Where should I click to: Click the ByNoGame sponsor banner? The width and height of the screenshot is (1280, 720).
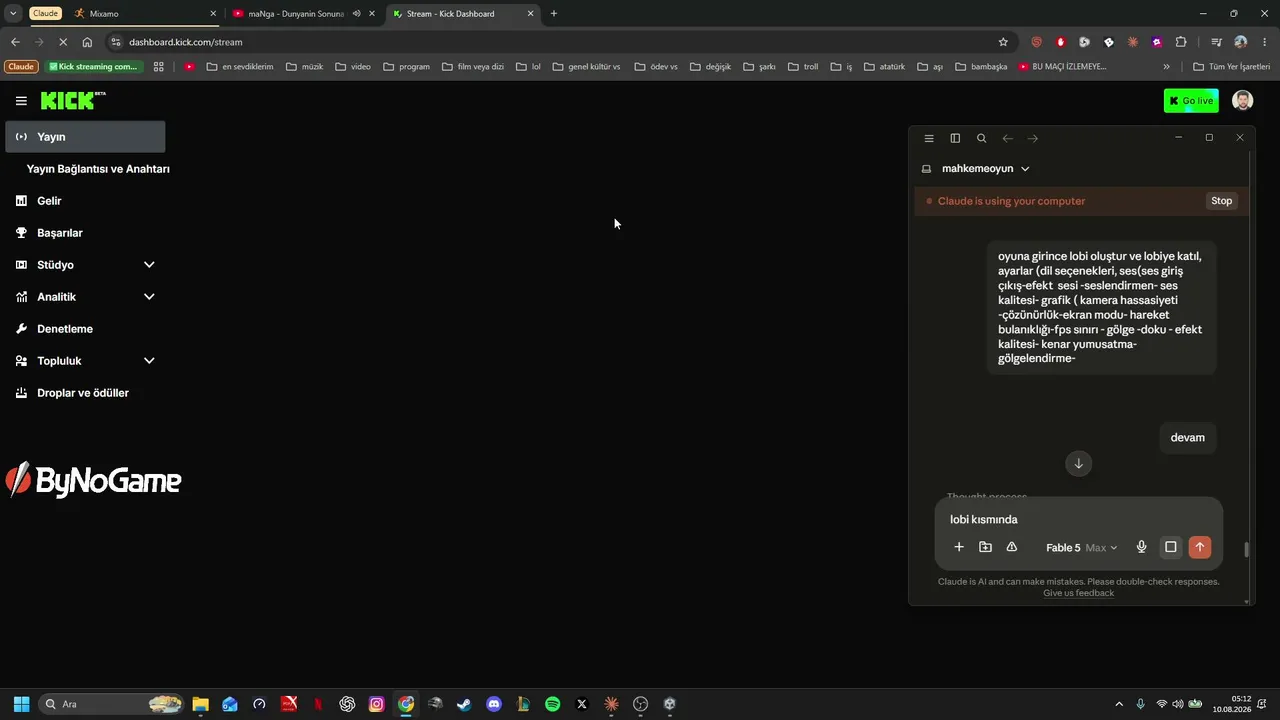[93, 481]
